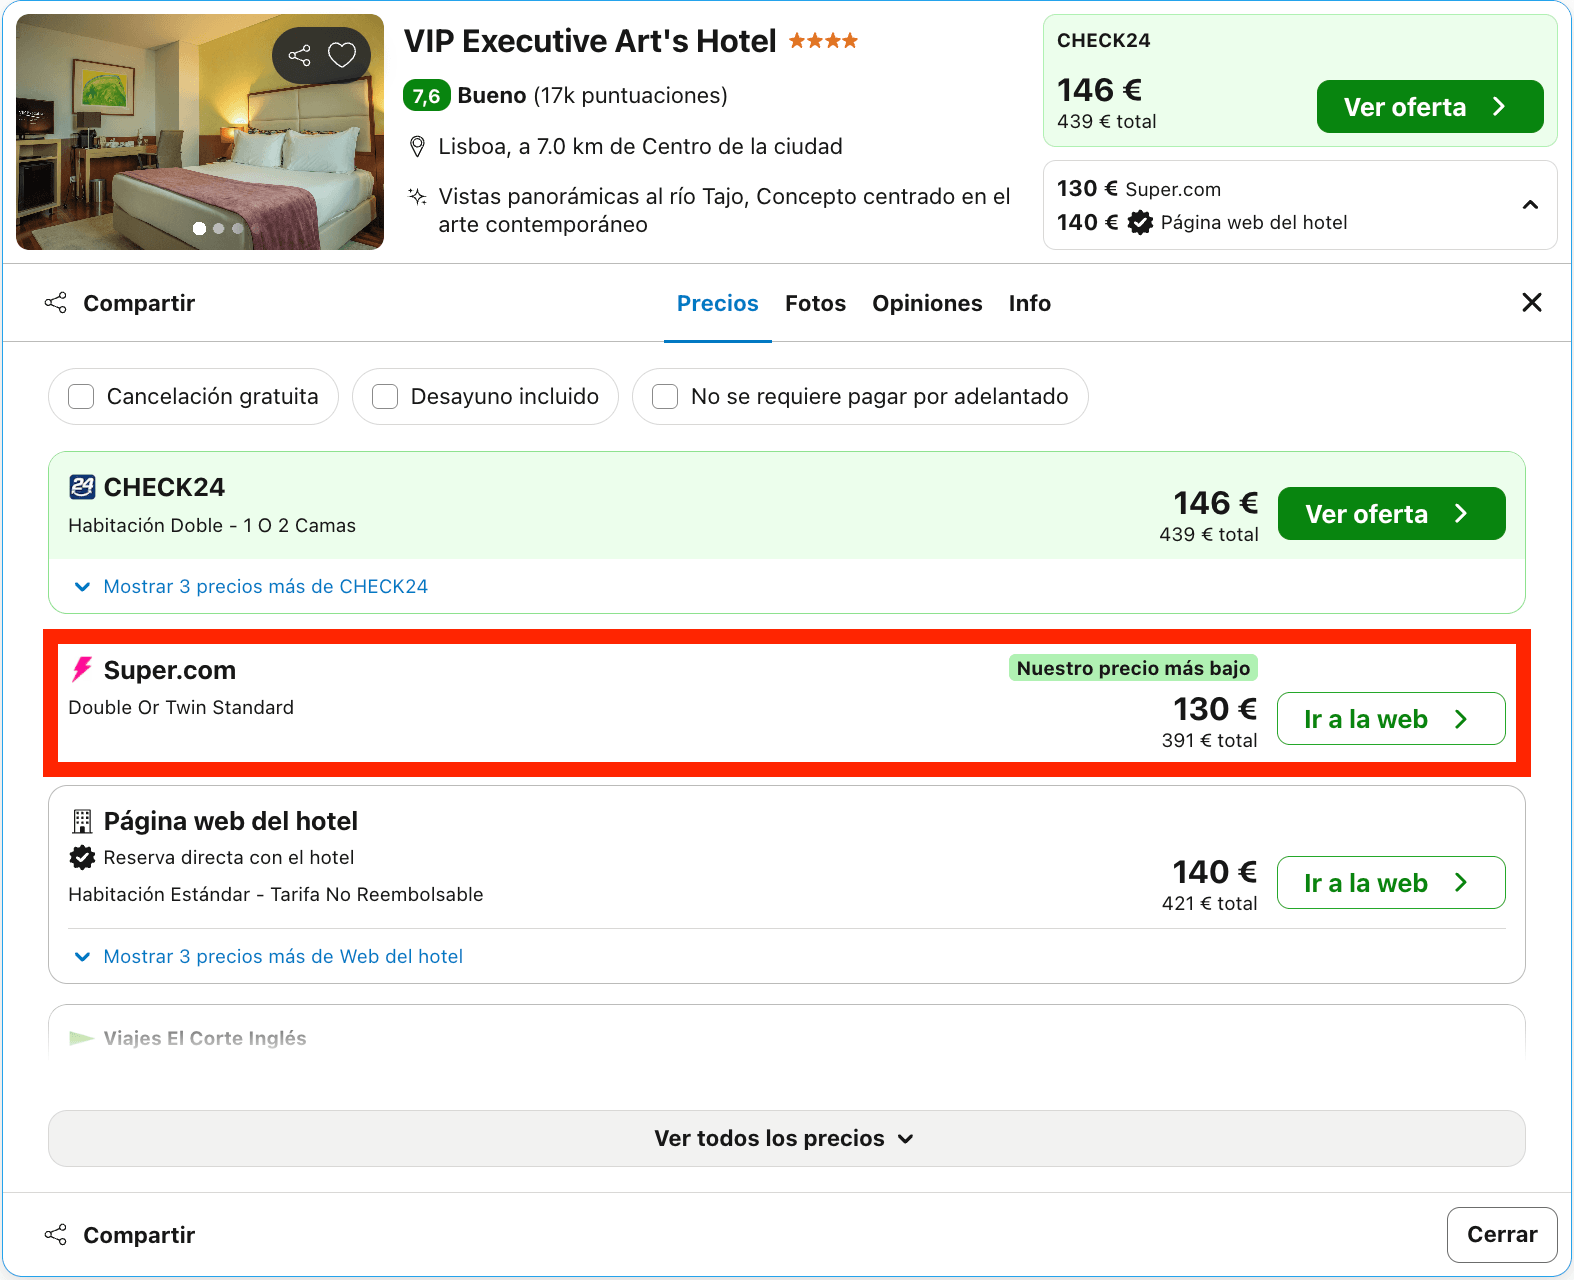Click the Super.com lightning bolt icon
This screenshot has height=1280, width=1574.
click(x=82, y=669)
